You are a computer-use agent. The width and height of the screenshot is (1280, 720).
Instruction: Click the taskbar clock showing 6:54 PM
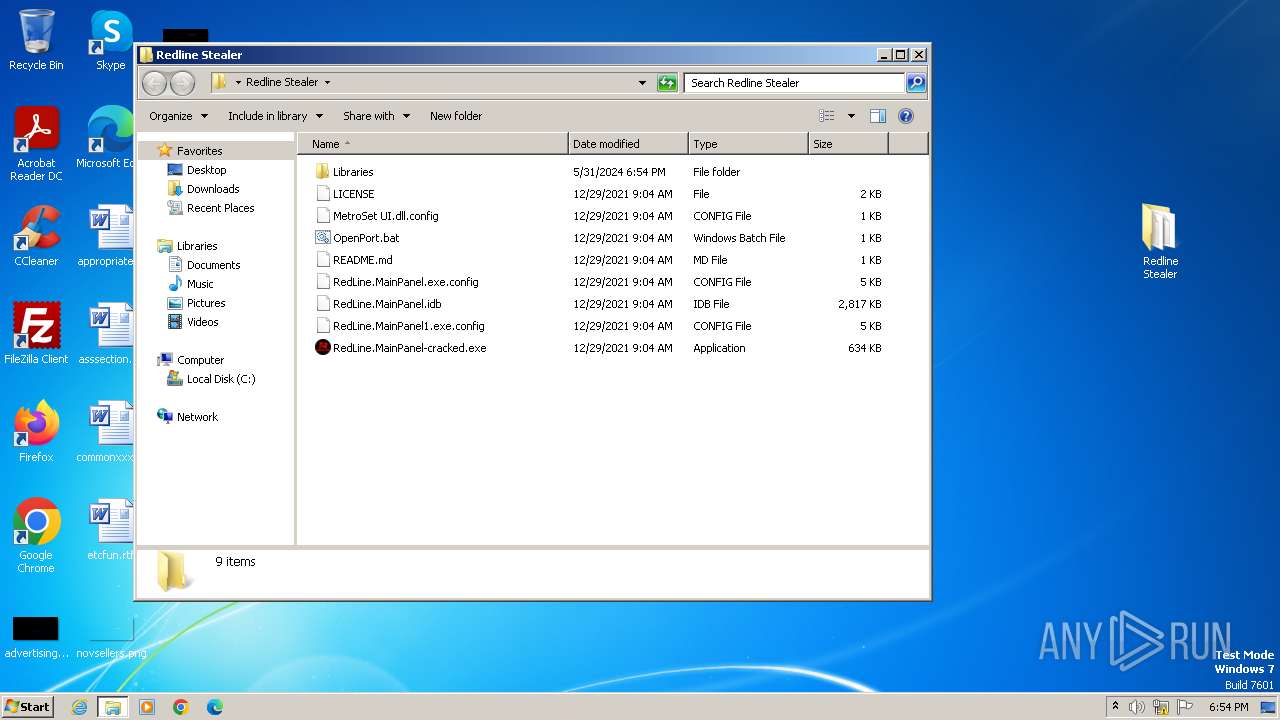tap(1228, 707)
